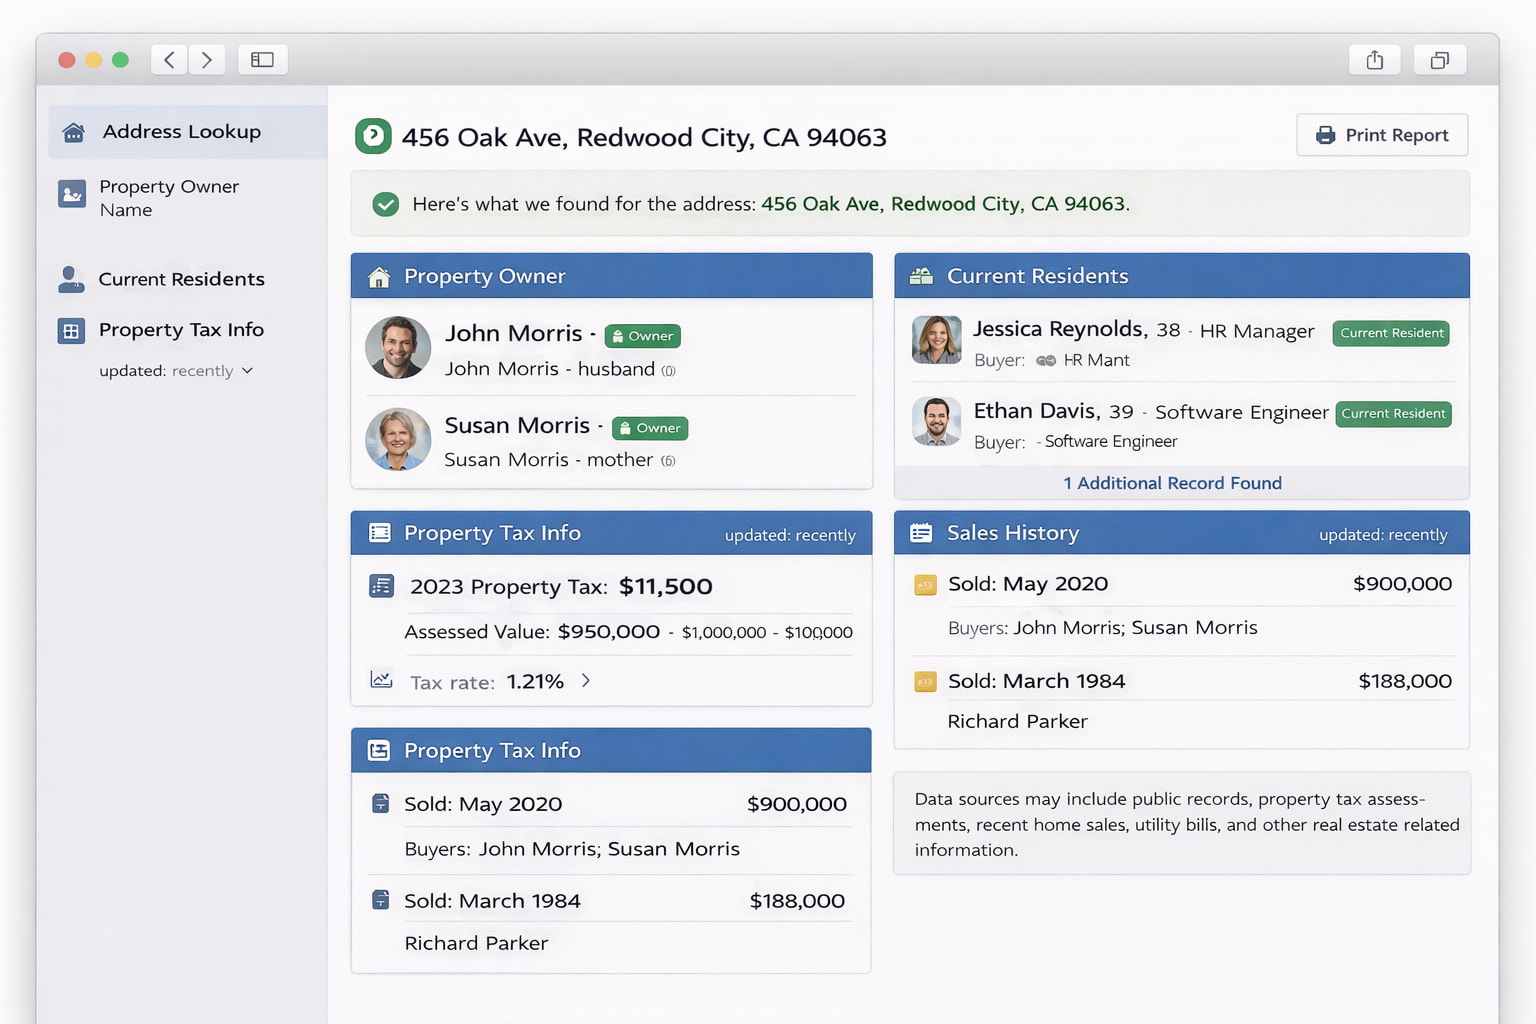
Task: Expand the 'updated: recently' sidebar dropdown
Action: pos(247,371)
